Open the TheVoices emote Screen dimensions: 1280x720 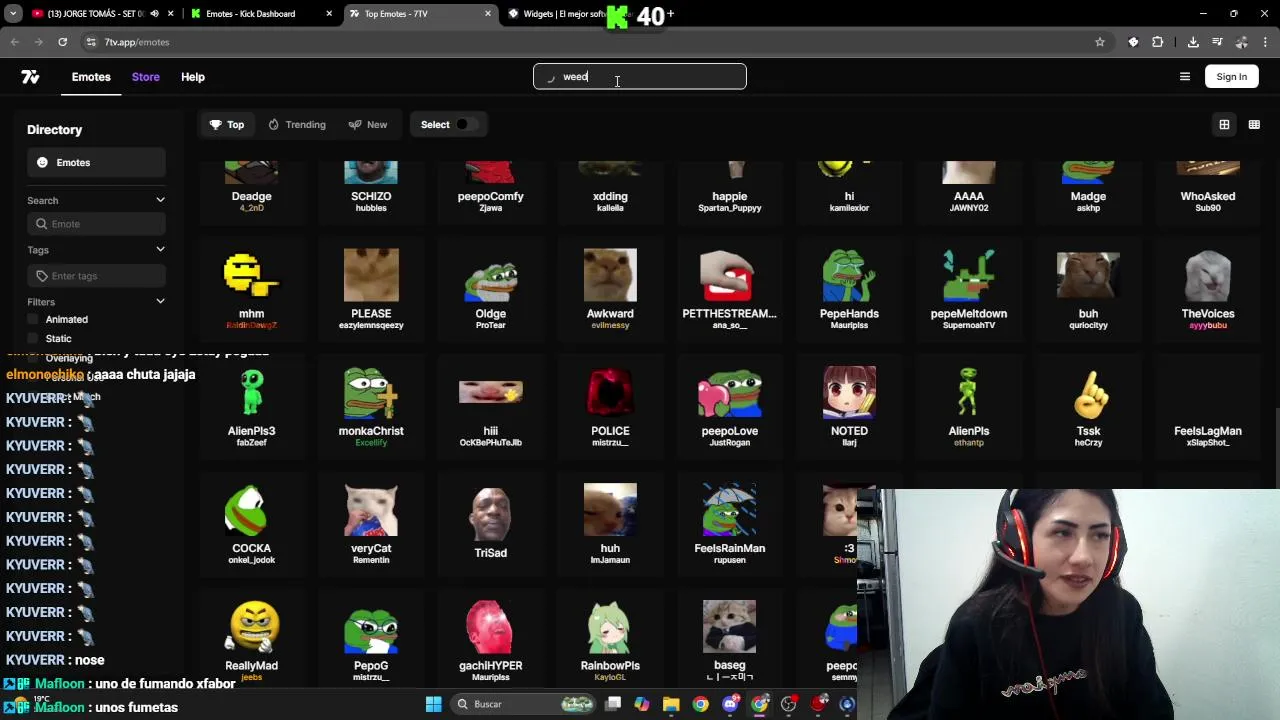click(1207, 290)
